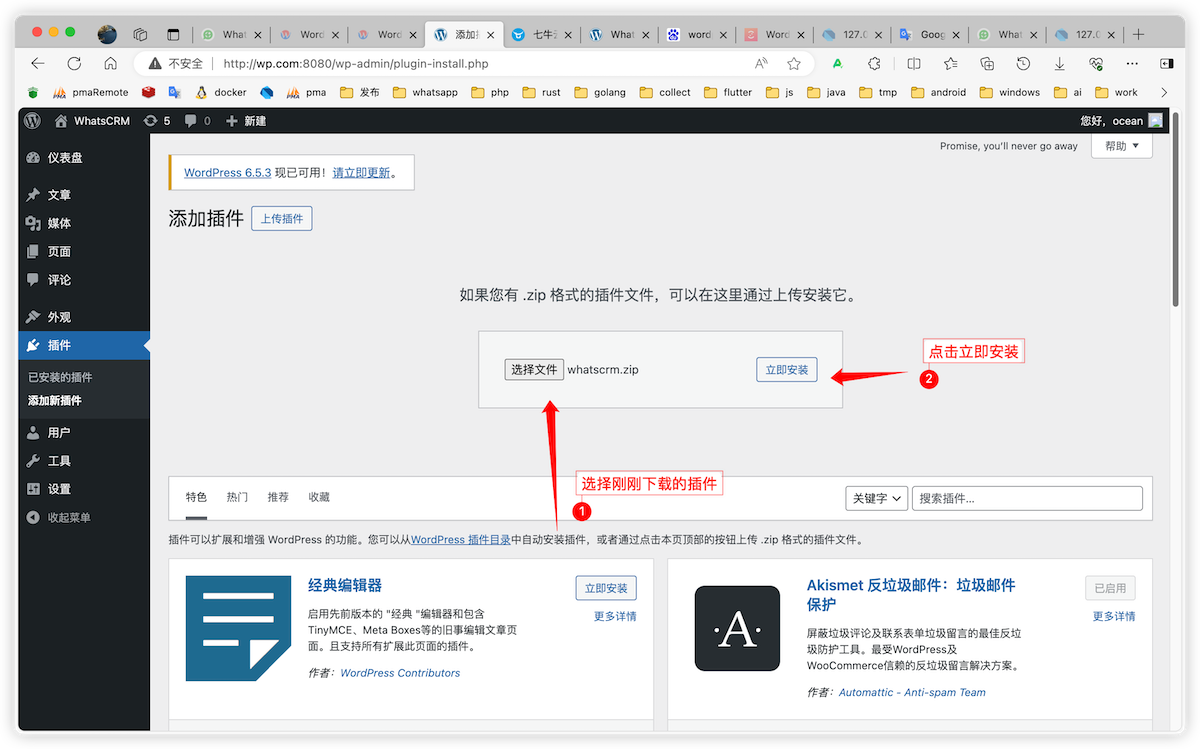Viewport: 1200px width, 749px height.
Task: Open the extensions puzzle icon
Action: pos(874,63)
